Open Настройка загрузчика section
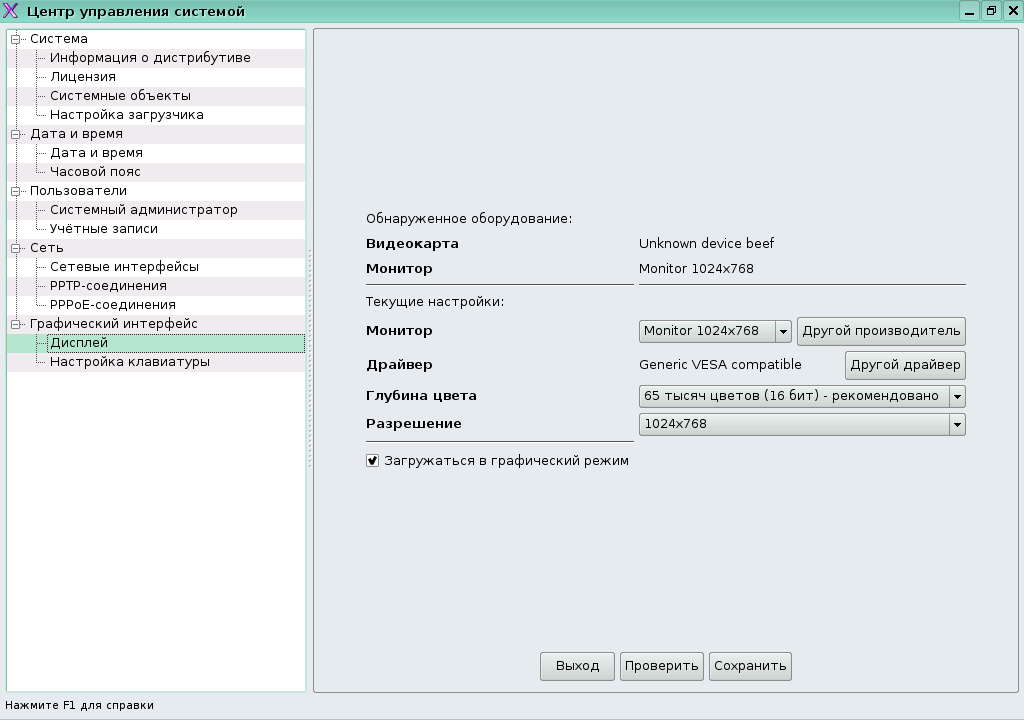1024x720 pixels. click(x=127, y=115)
